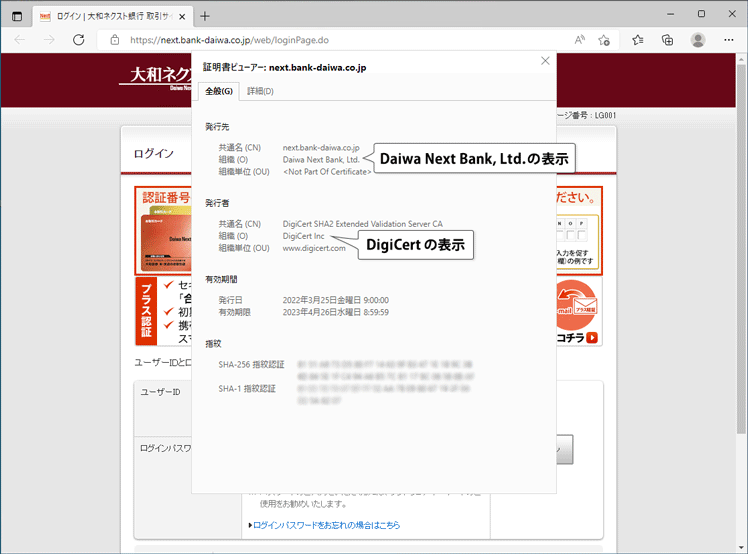Click the authentication card image
The image size is (748, 554).
pos(165,241)
